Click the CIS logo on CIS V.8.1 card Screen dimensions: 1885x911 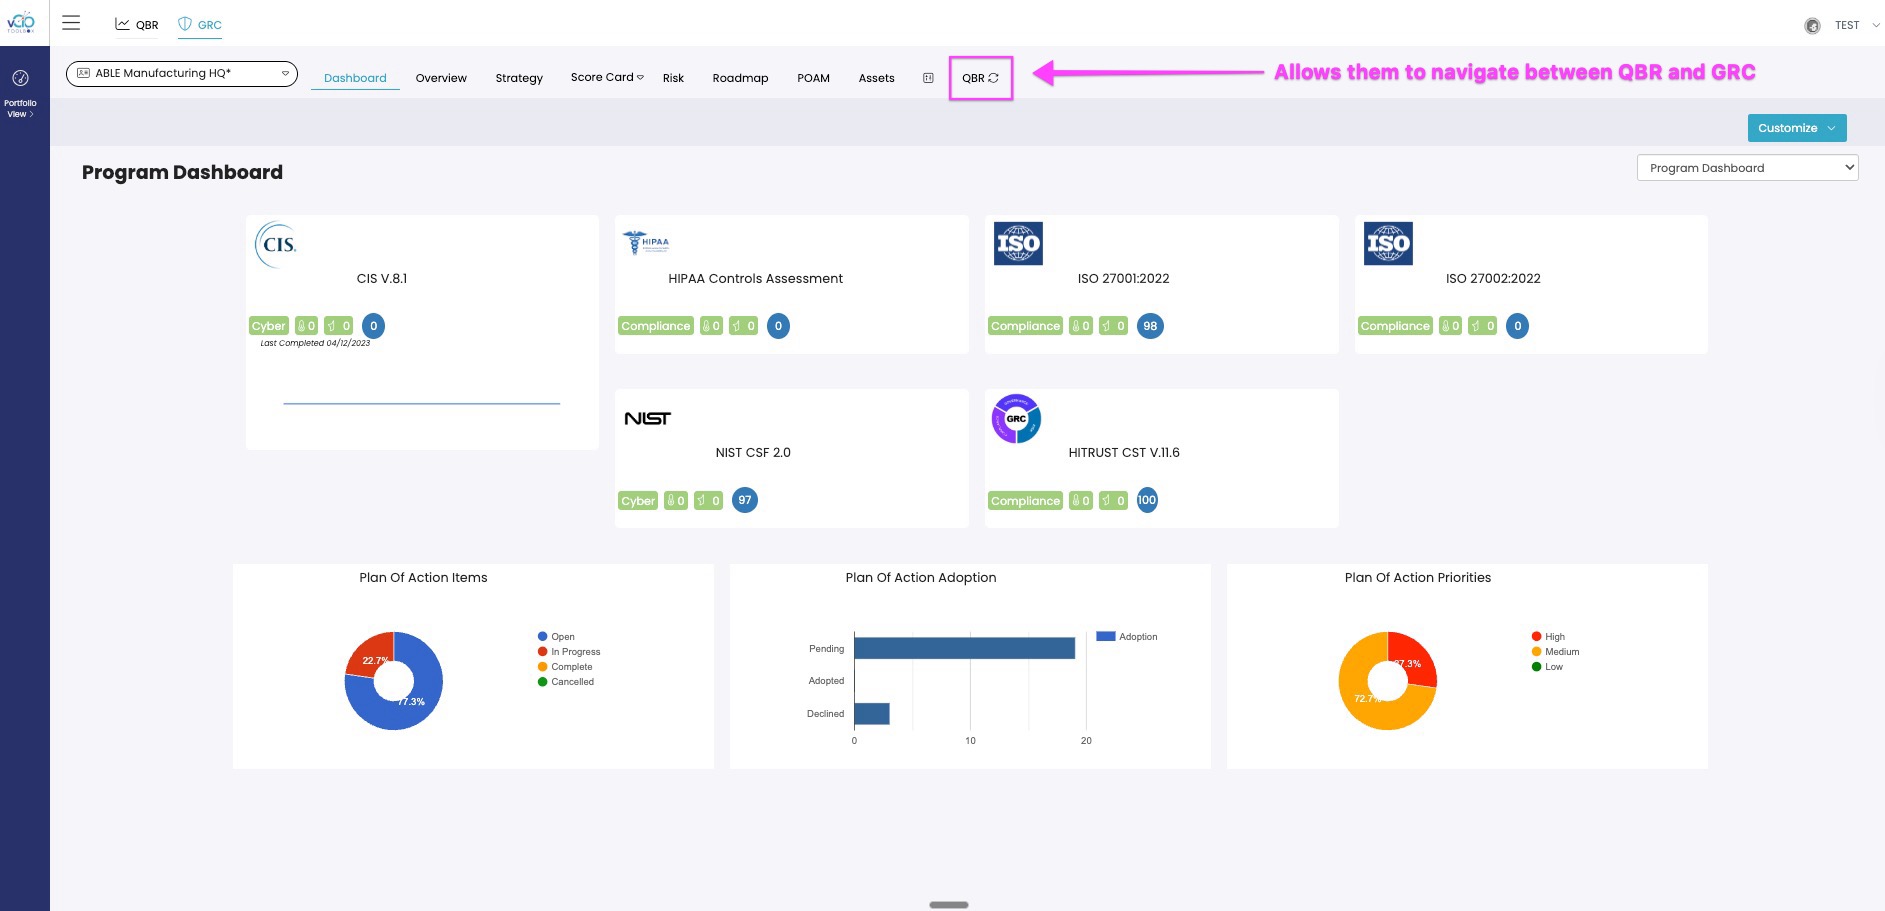277,245
